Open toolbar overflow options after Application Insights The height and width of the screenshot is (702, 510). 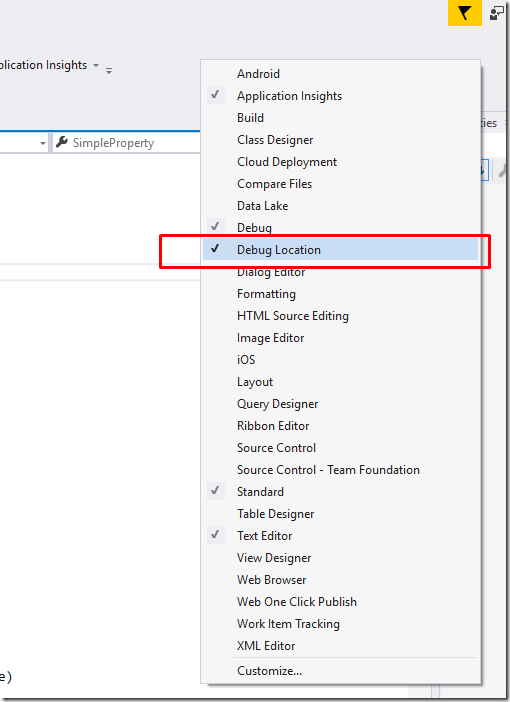point(109,70)
